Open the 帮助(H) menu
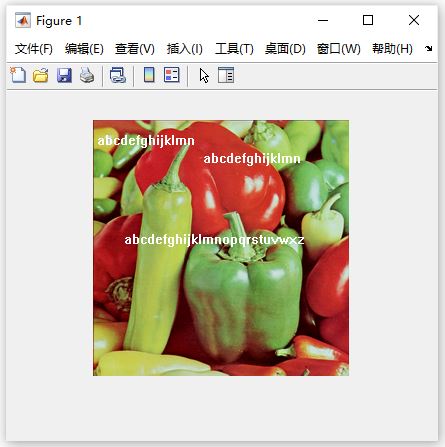This screenshot has height=447, width=445. click(x=392, y=49)
